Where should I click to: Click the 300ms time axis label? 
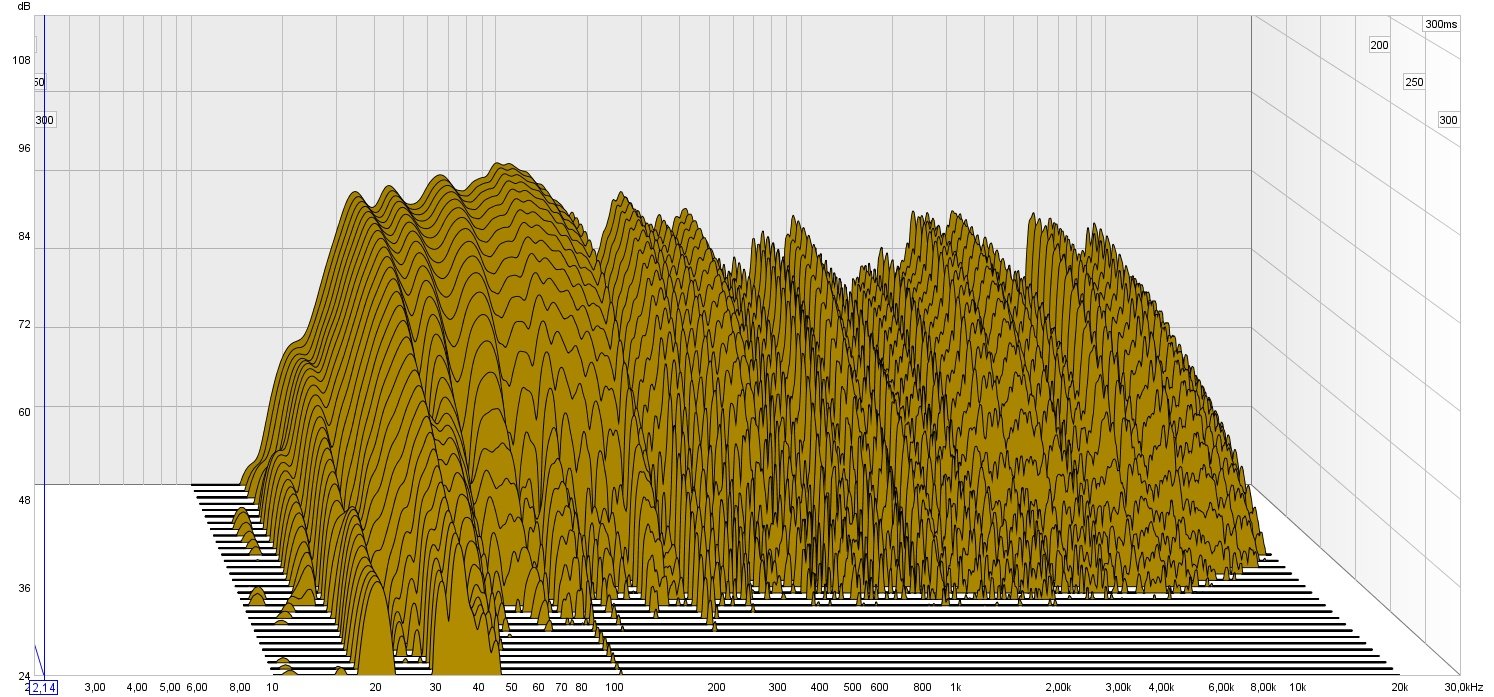[x=1441, y=24]
